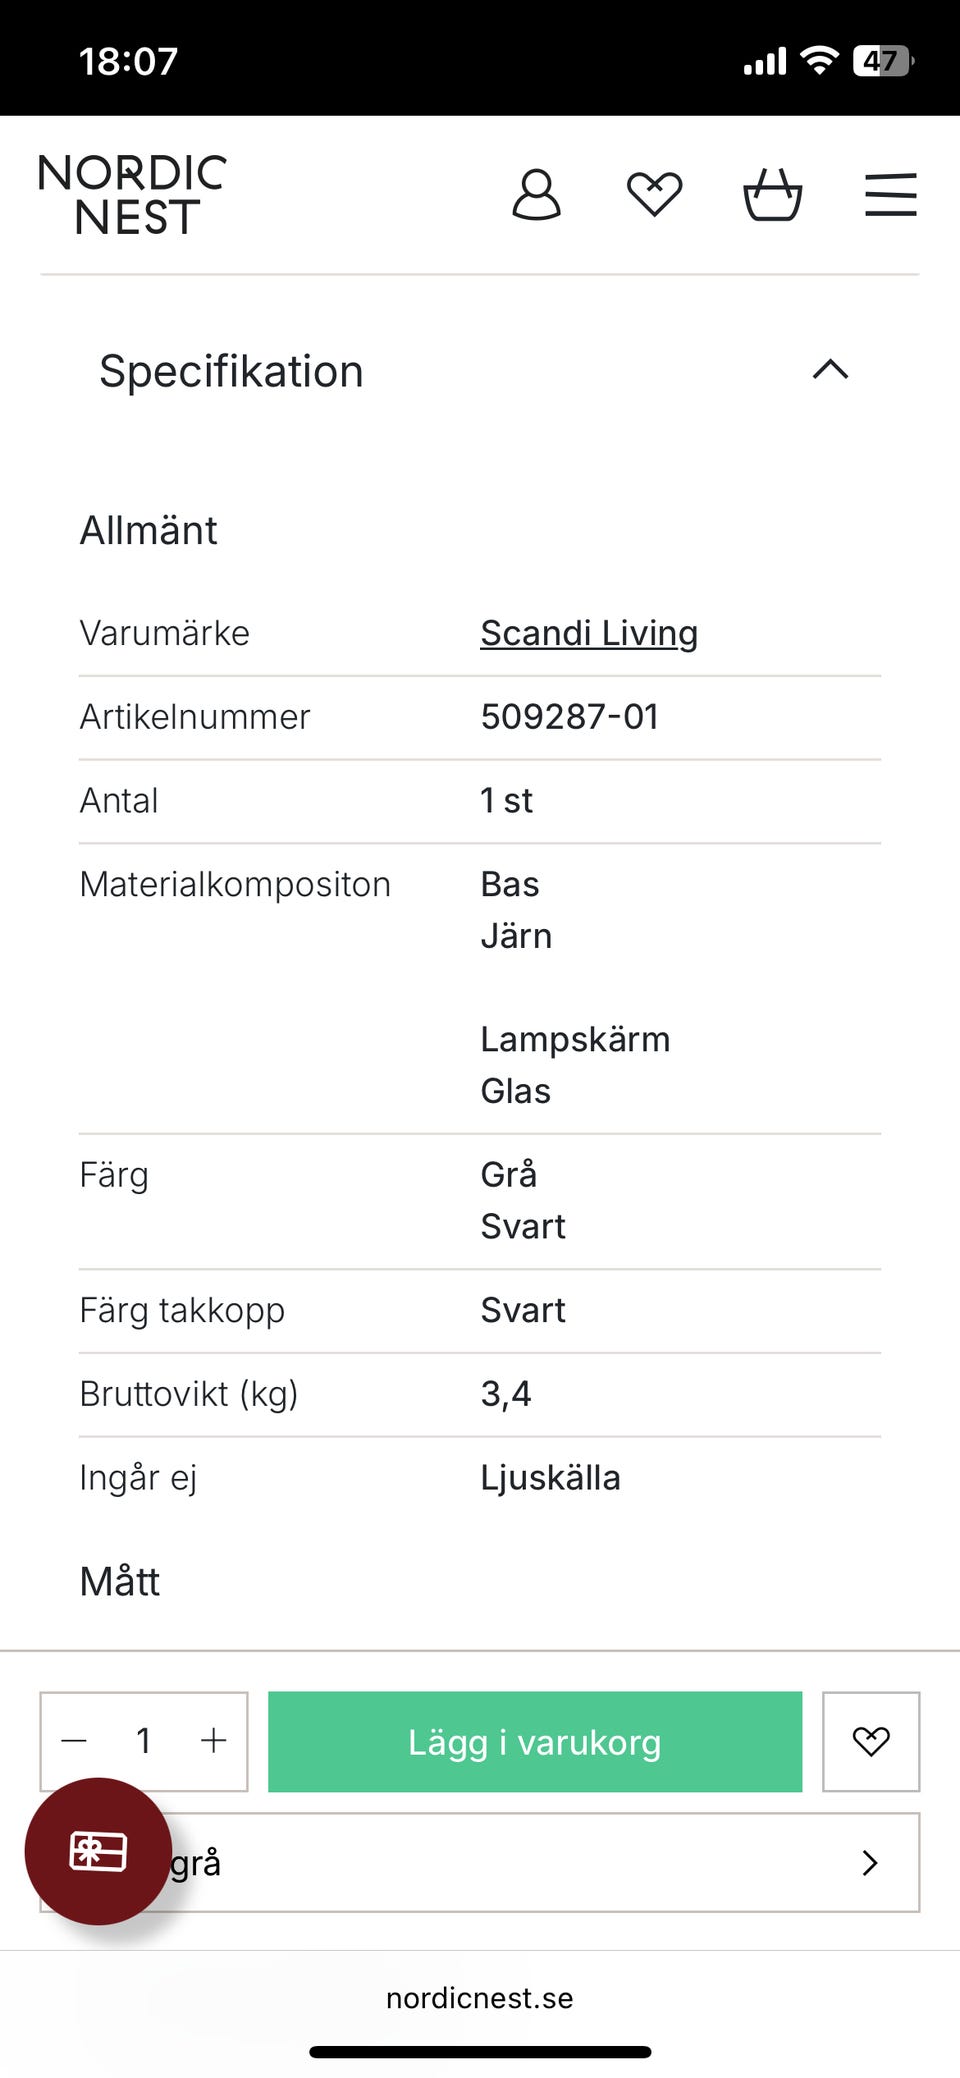This screenshot has width=960, height=2078.
Task: Tap the Nordic Nest logo
Action: click(133, 194)
